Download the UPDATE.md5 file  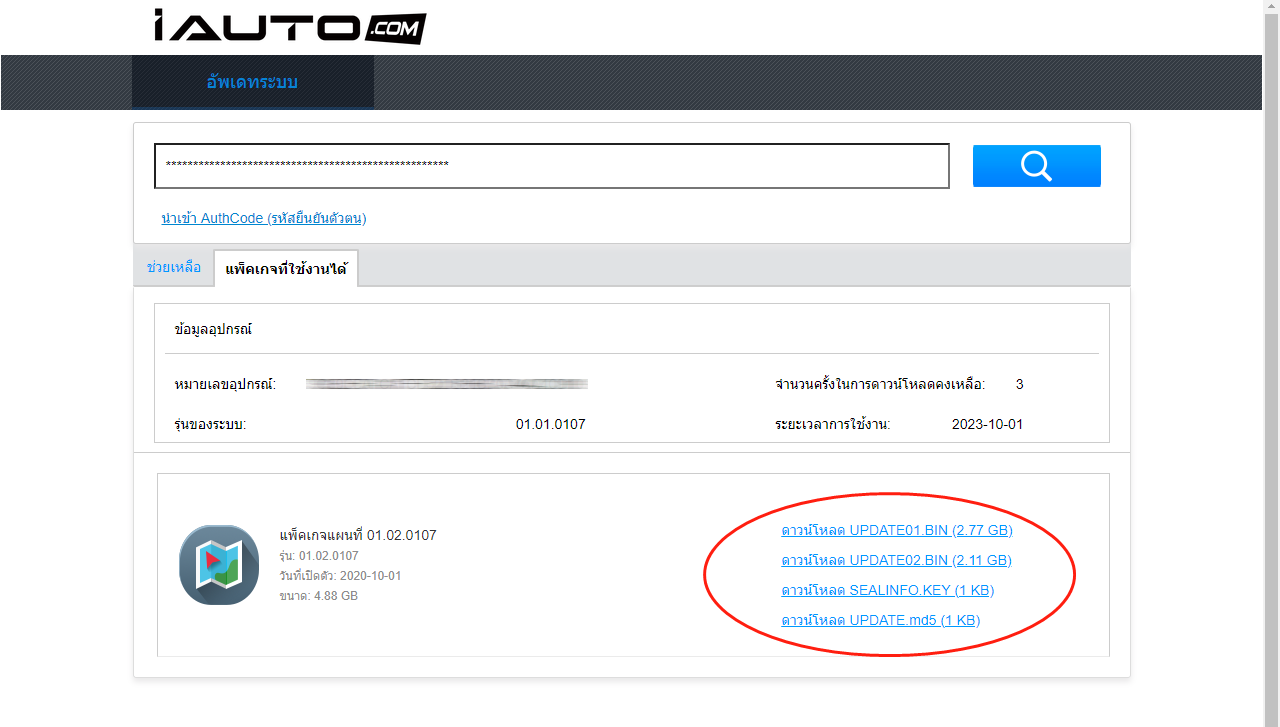(x=882, y=620)
